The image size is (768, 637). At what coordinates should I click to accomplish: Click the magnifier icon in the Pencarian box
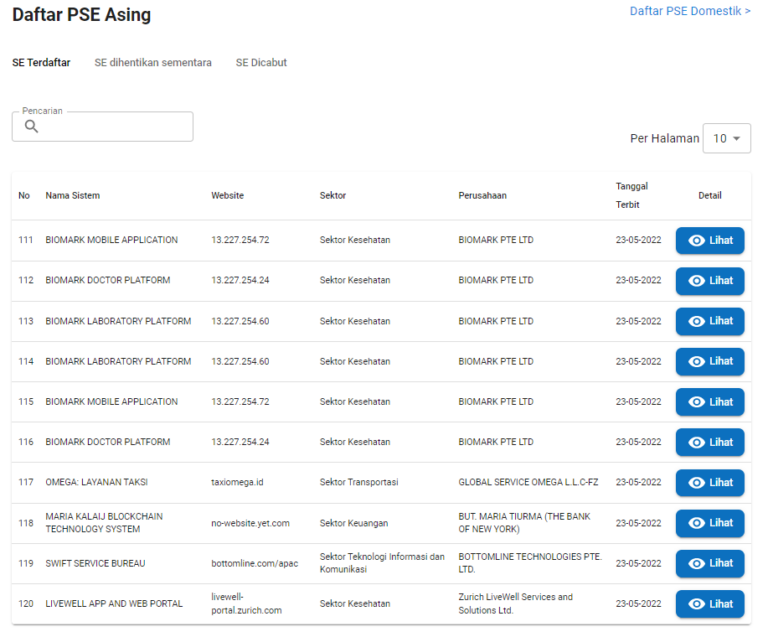click(x=31, y=127)
